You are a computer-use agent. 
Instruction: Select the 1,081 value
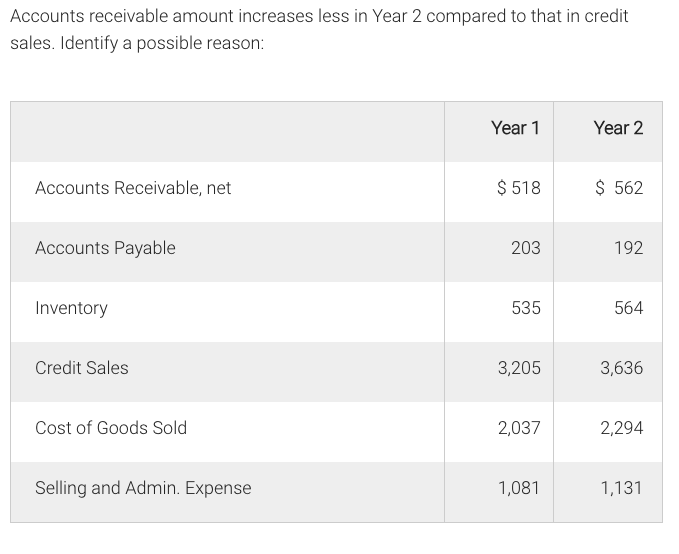[519, 488]
